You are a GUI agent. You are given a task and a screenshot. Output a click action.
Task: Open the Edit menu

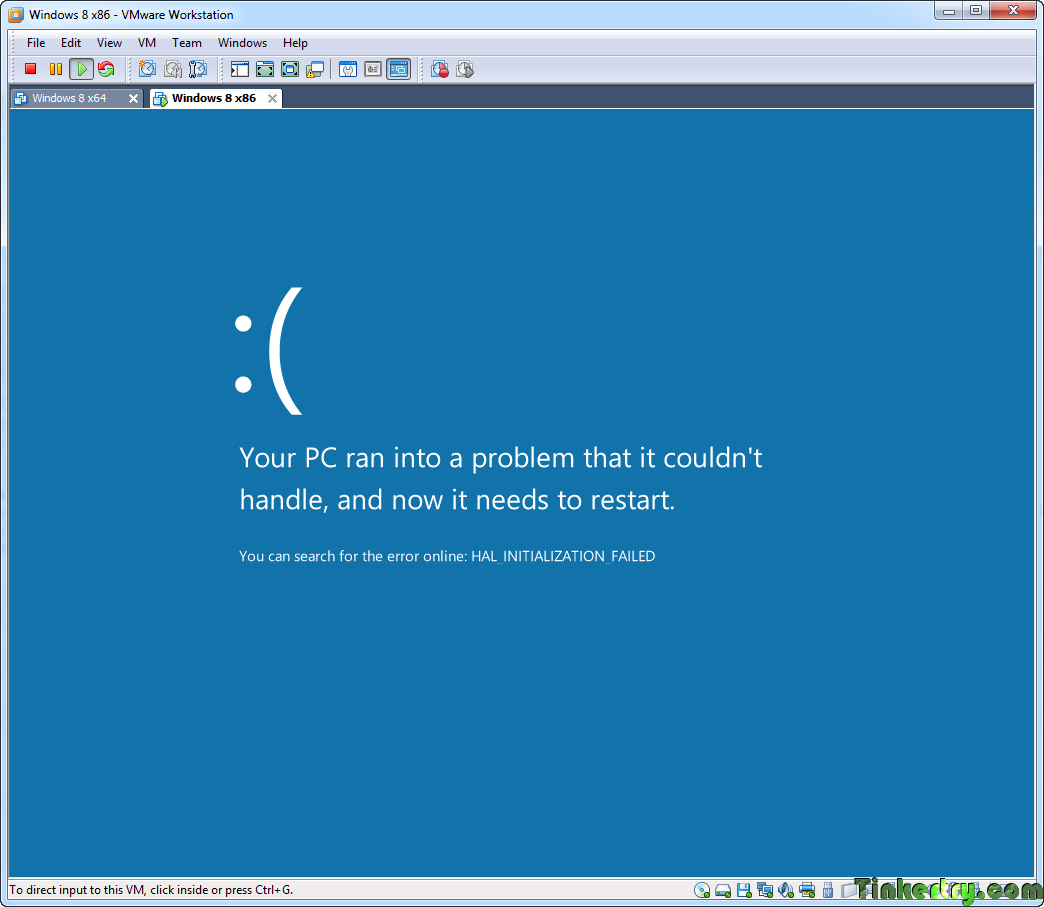pos(71,43)
